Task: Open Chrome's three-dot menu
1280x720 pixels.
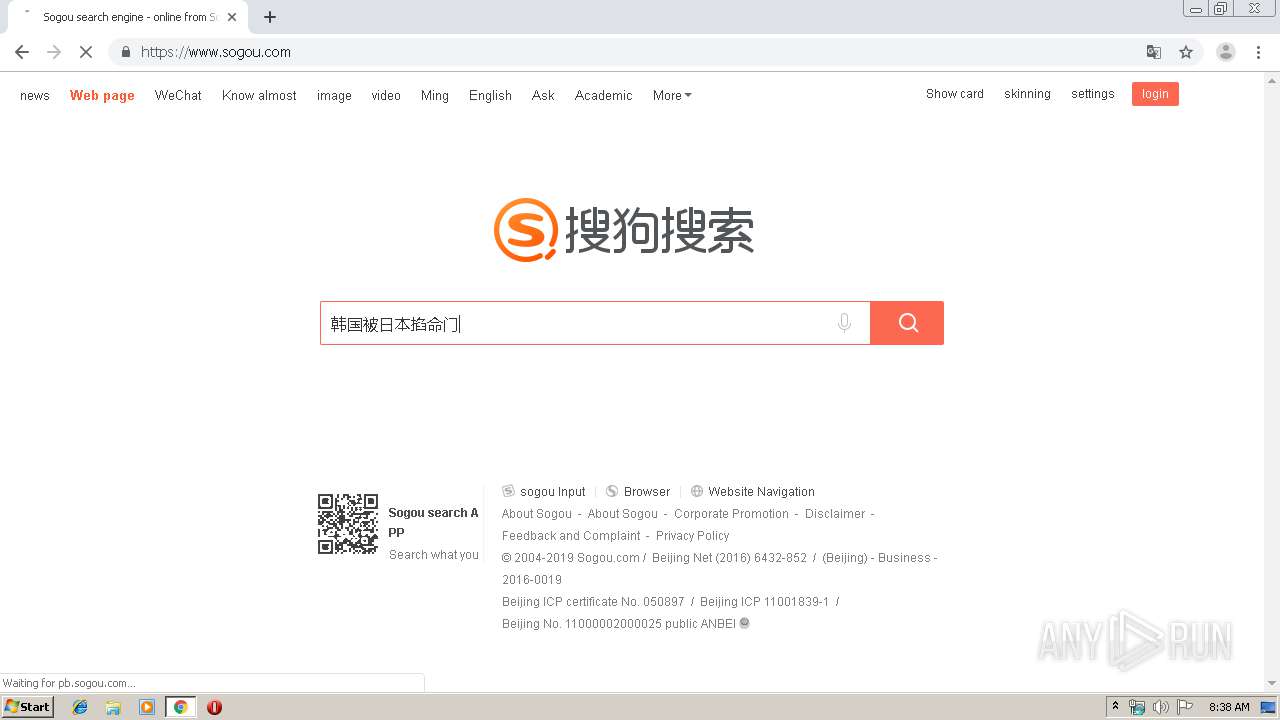Action: point(1258,52)
